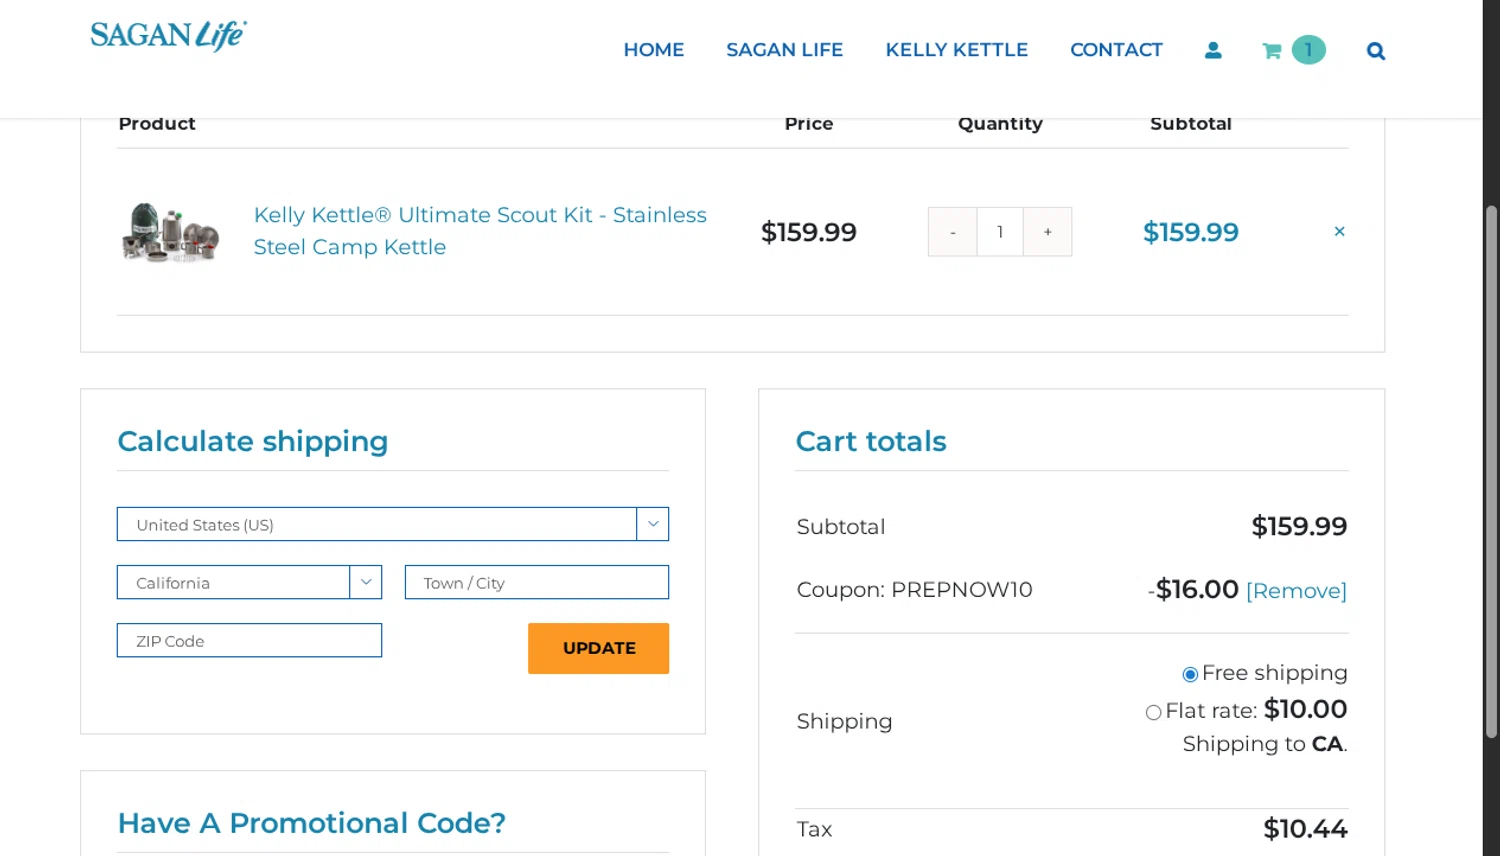Viewport: 1500px width, 856px height.
Task: Open the Kelly Kettle menu item
Action: coord(957,50)
